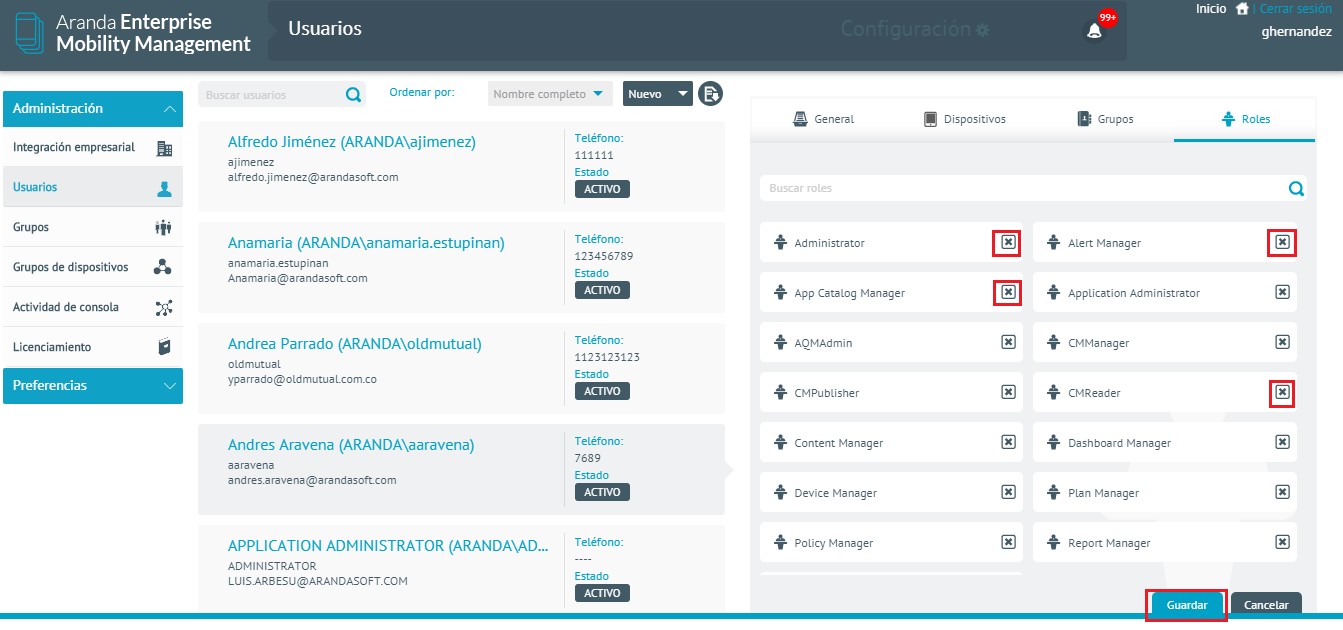This screenshot has height=630, width=1343.
Task: Toggle the Alert Manager role checkbox
Action: pos(1282,243)
